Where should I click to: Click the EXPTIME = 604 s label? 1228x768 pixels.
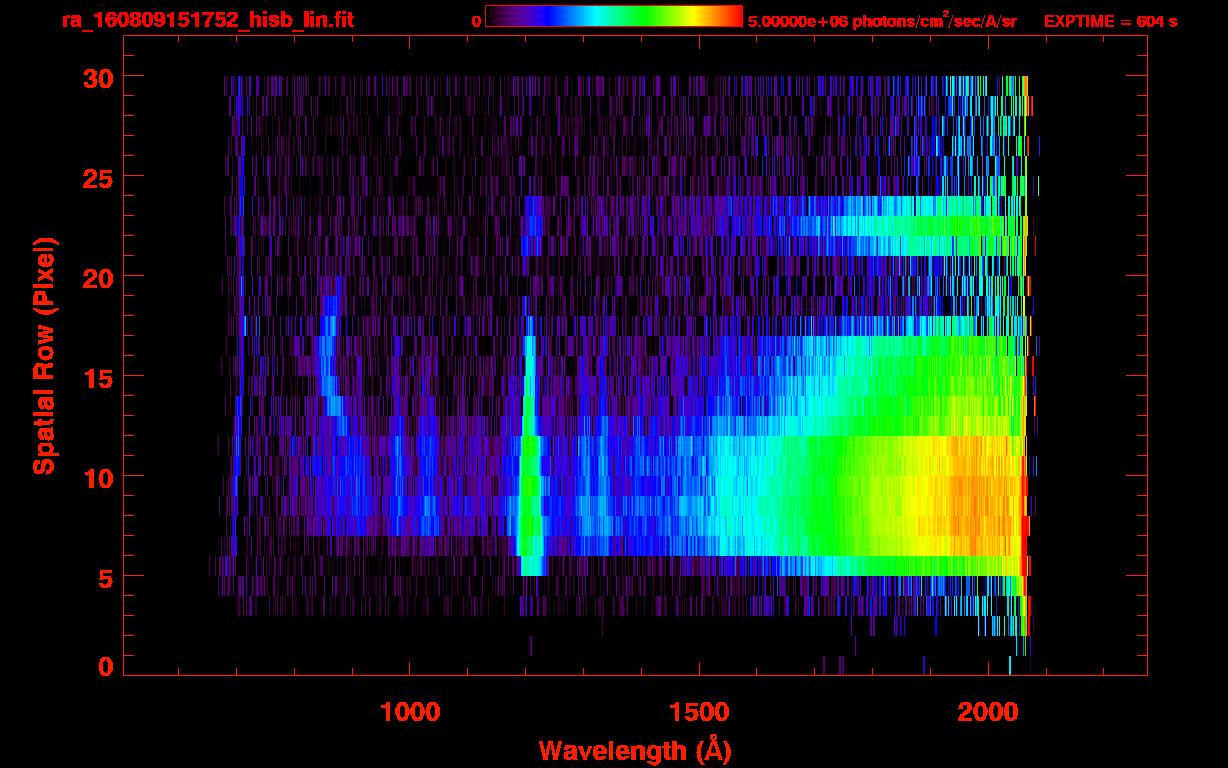click(1110, 21)
